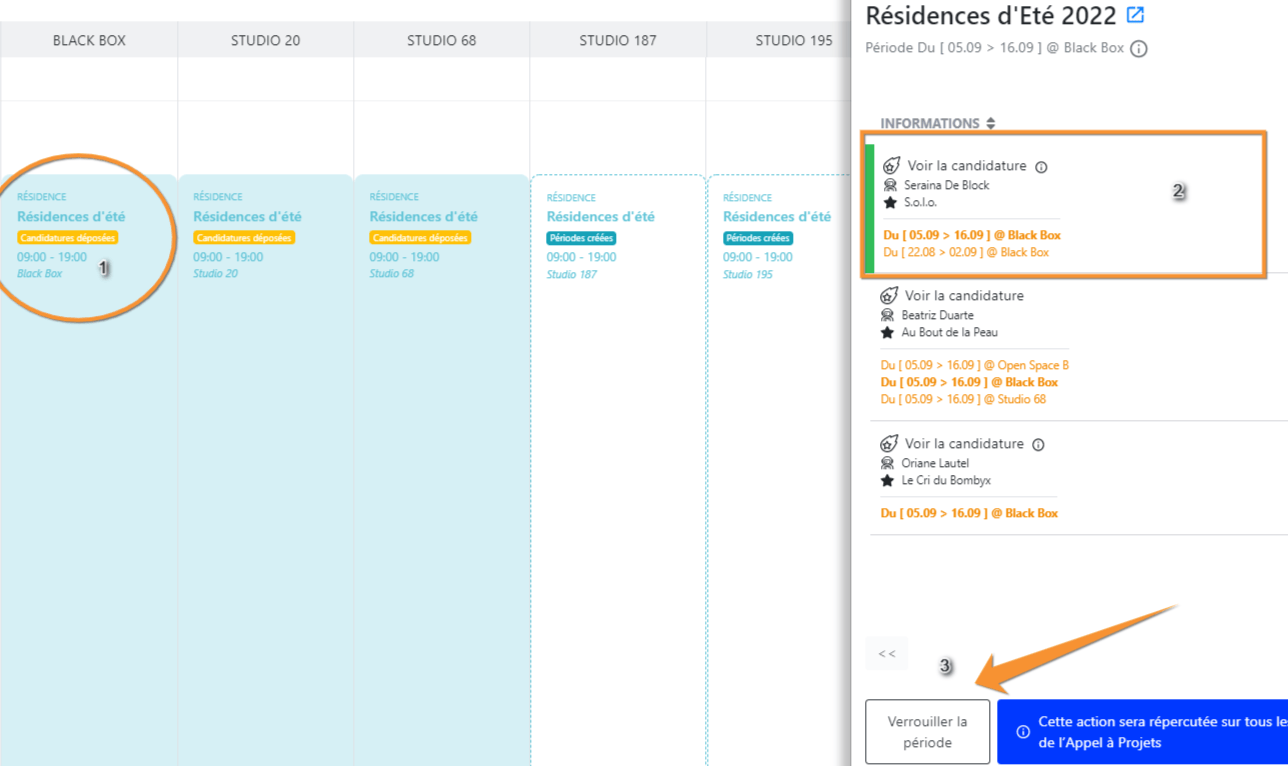
Task: Click the candidature icon for Beatriz Duarte
Action: click(888, 296)
